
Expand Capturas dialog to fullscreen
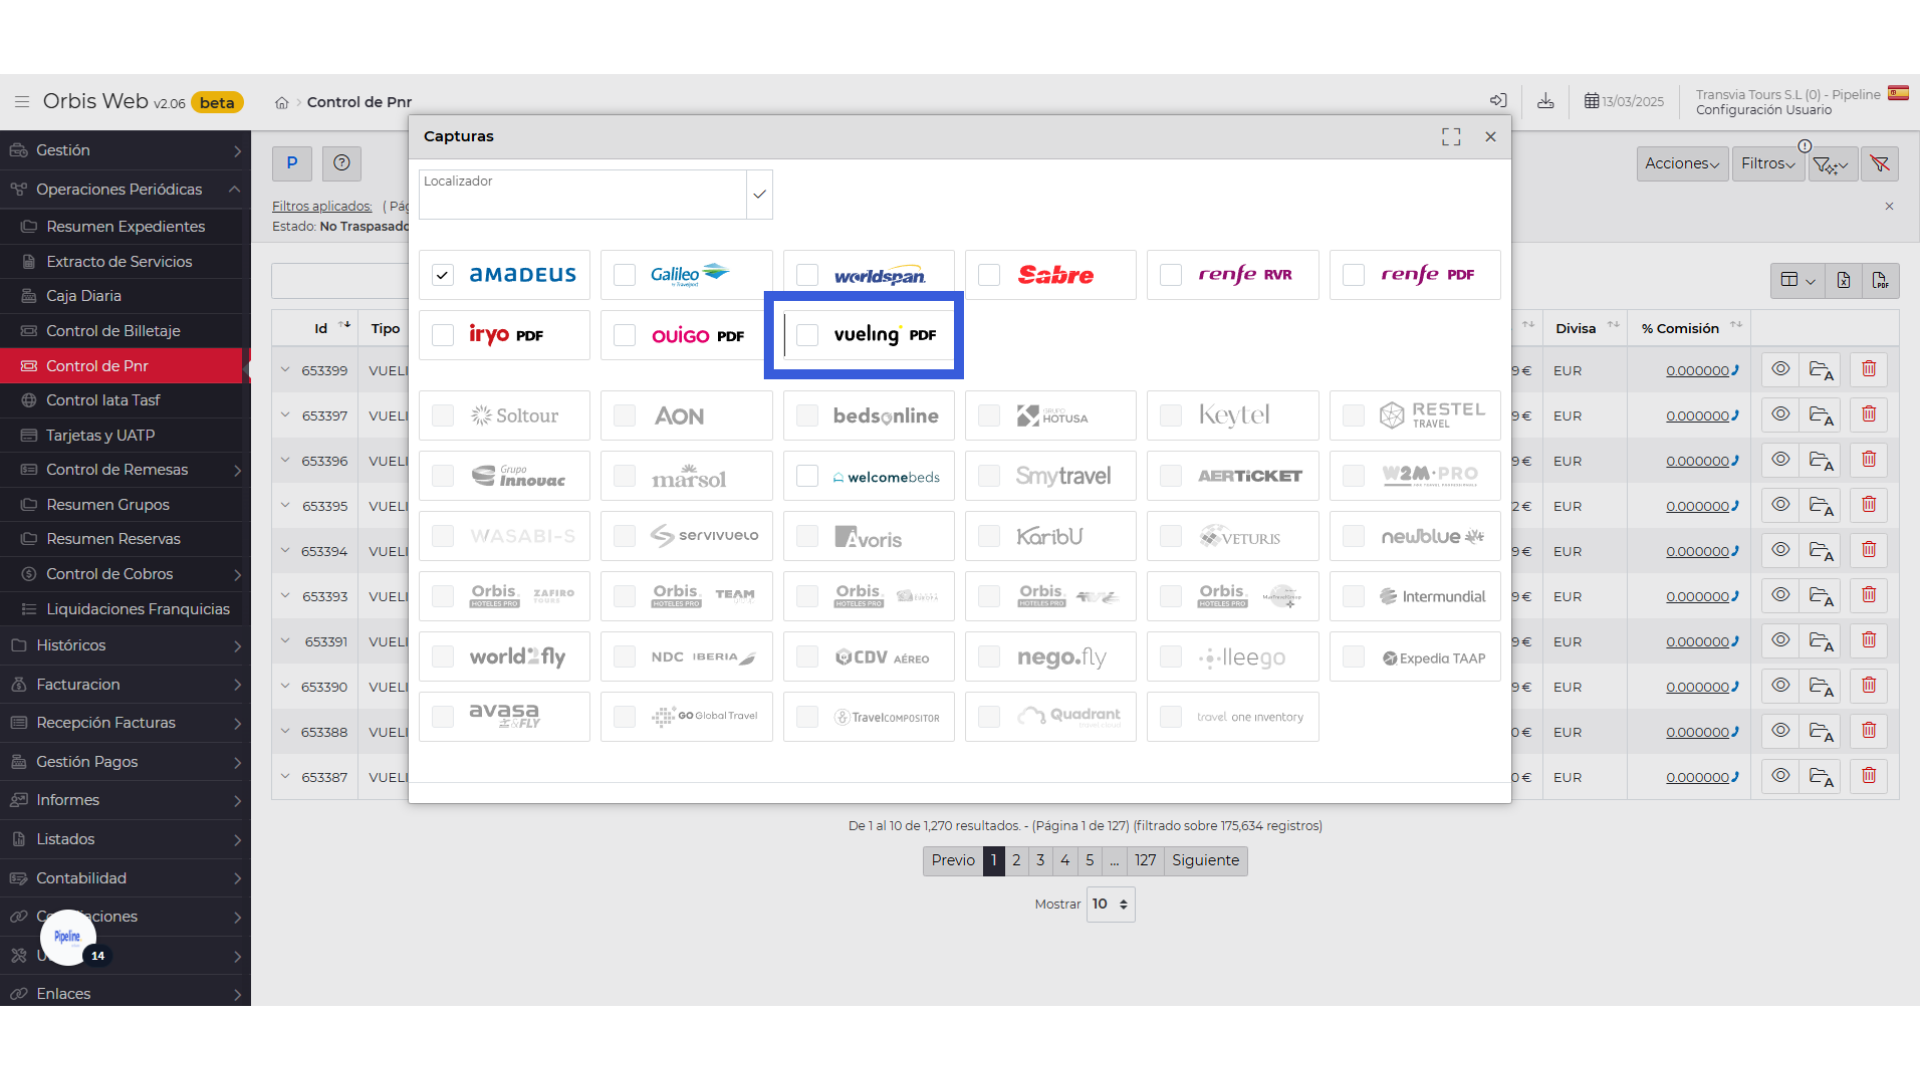[1451, 137]
